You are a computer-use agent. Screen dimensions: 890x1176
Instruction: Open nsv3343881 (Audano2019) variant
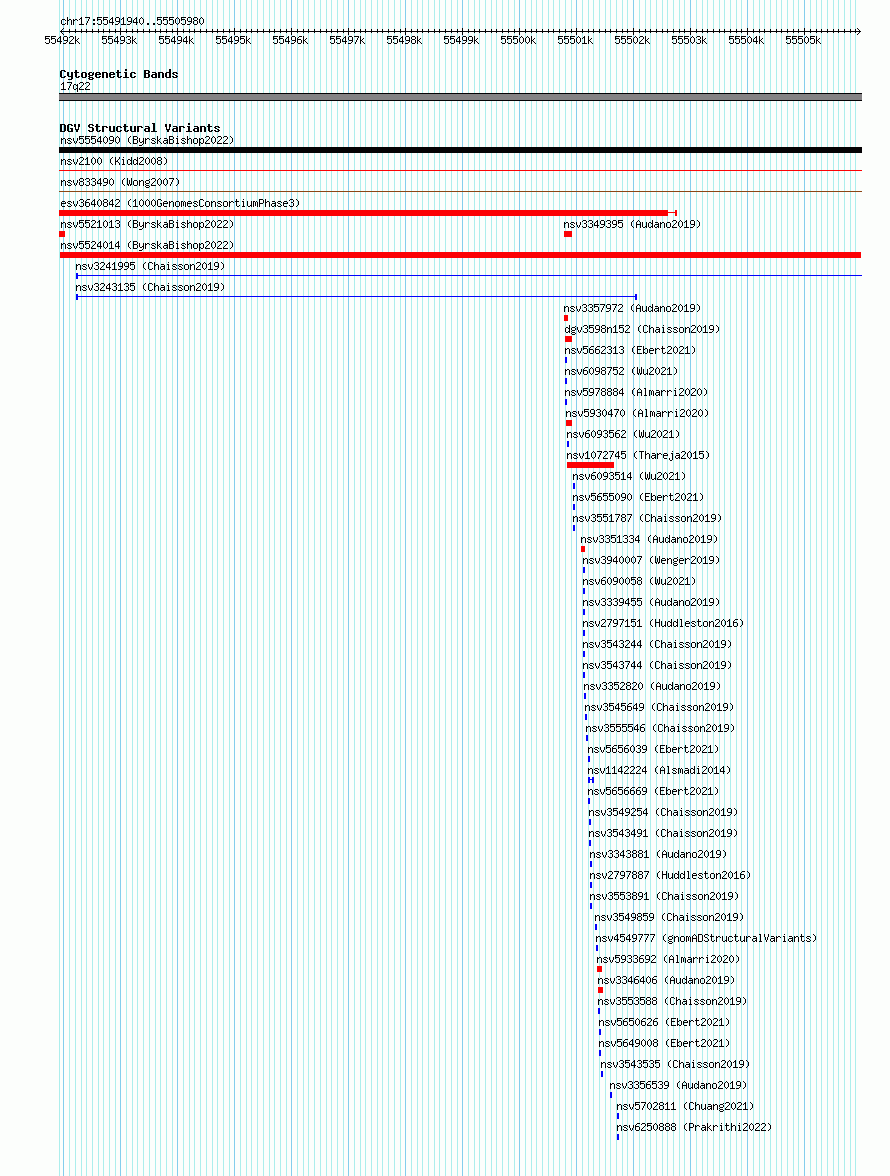[658, 854]
